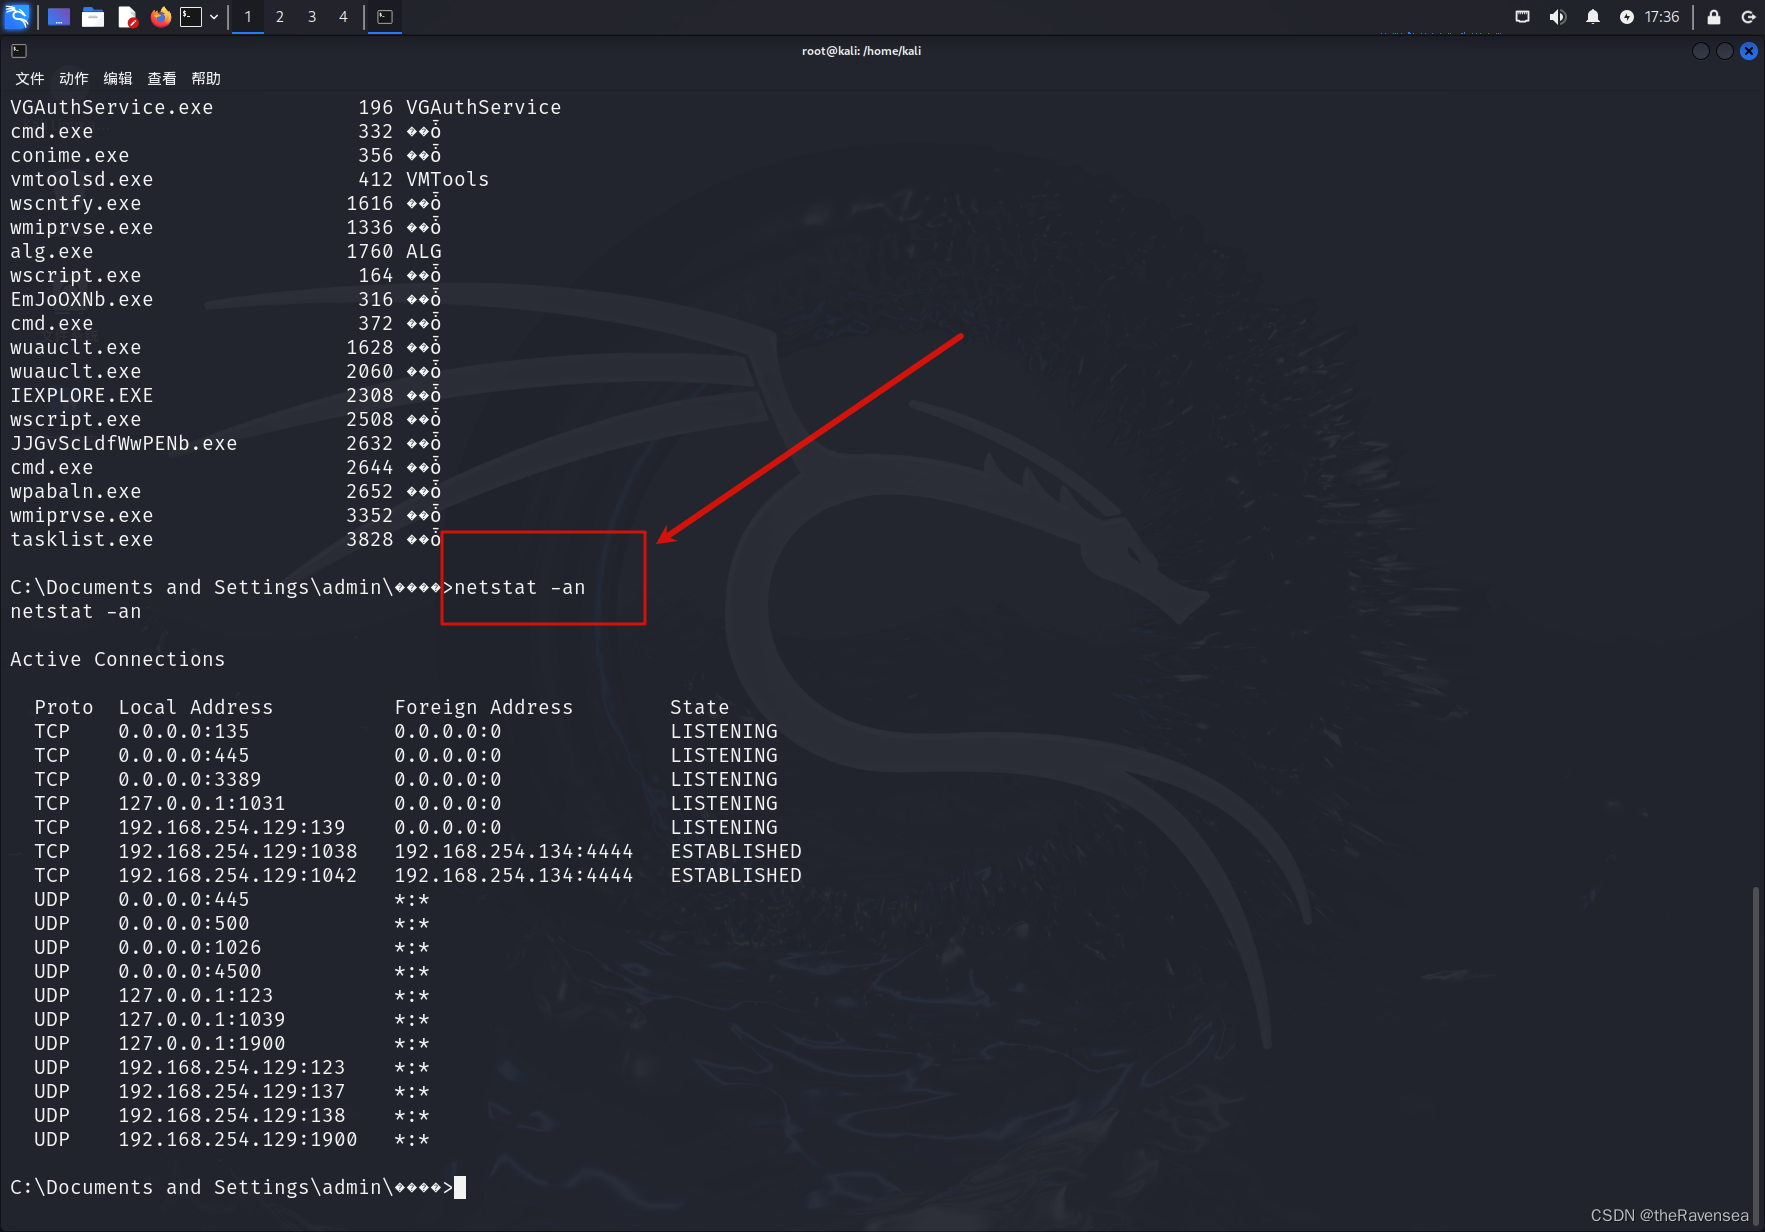
Task: Switch to workspace 4
Action: (x=343, y=17)
